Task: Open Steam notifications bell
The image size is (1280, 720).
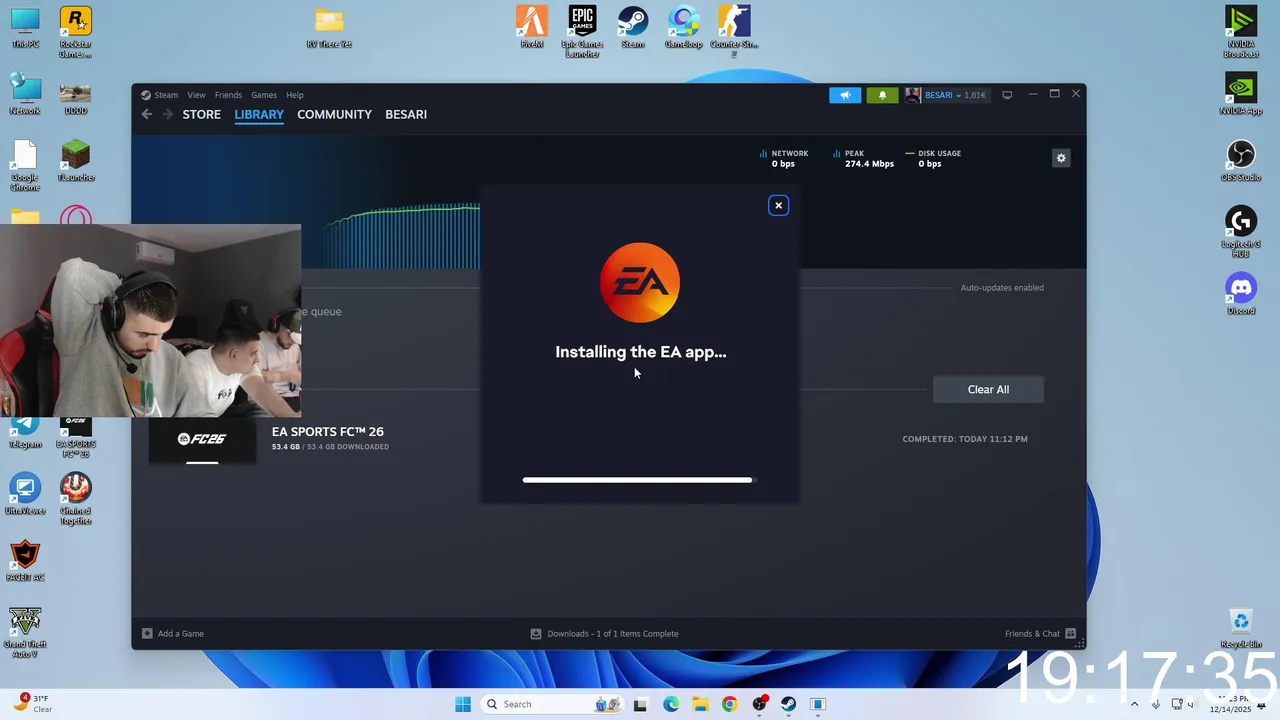Action: pyautogui.click(x=882, y=95)
